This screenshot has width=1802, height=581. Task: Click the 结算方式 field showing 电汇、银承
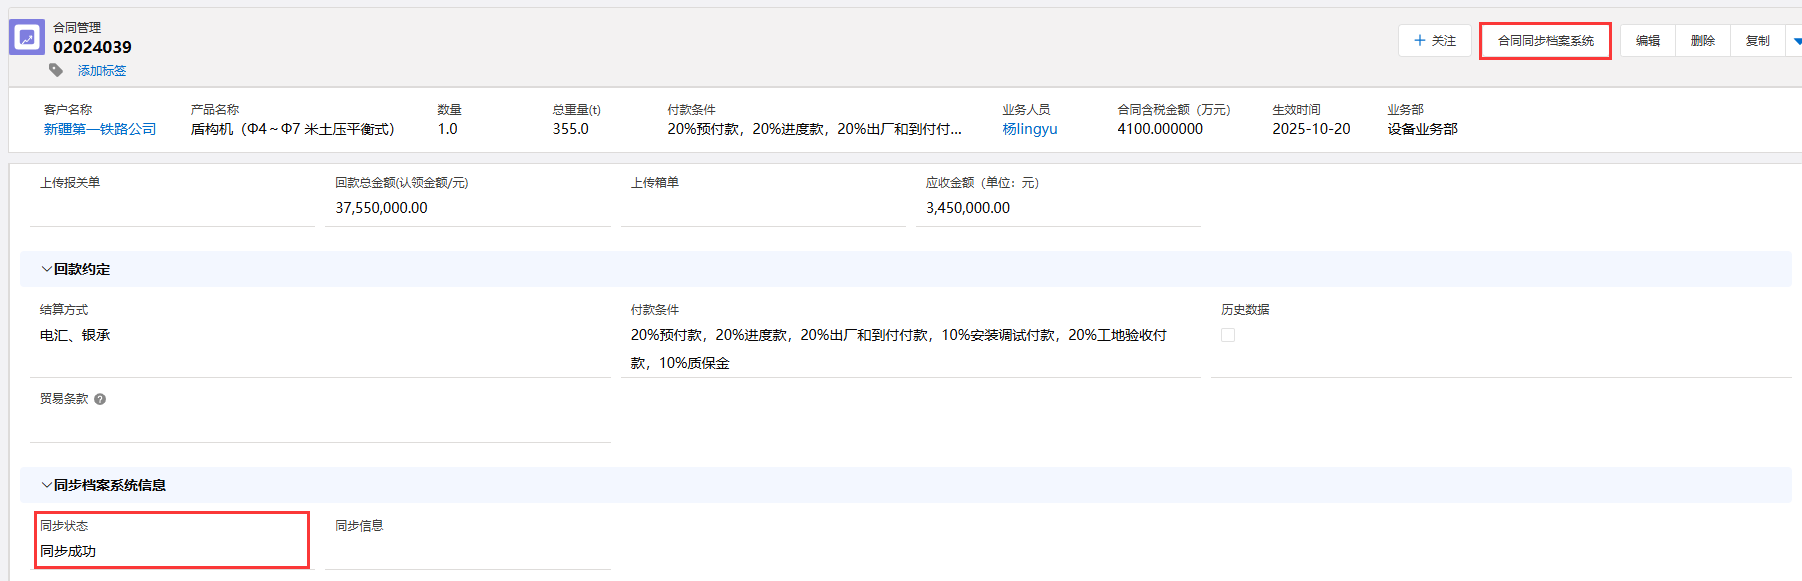tap(75, 336)
